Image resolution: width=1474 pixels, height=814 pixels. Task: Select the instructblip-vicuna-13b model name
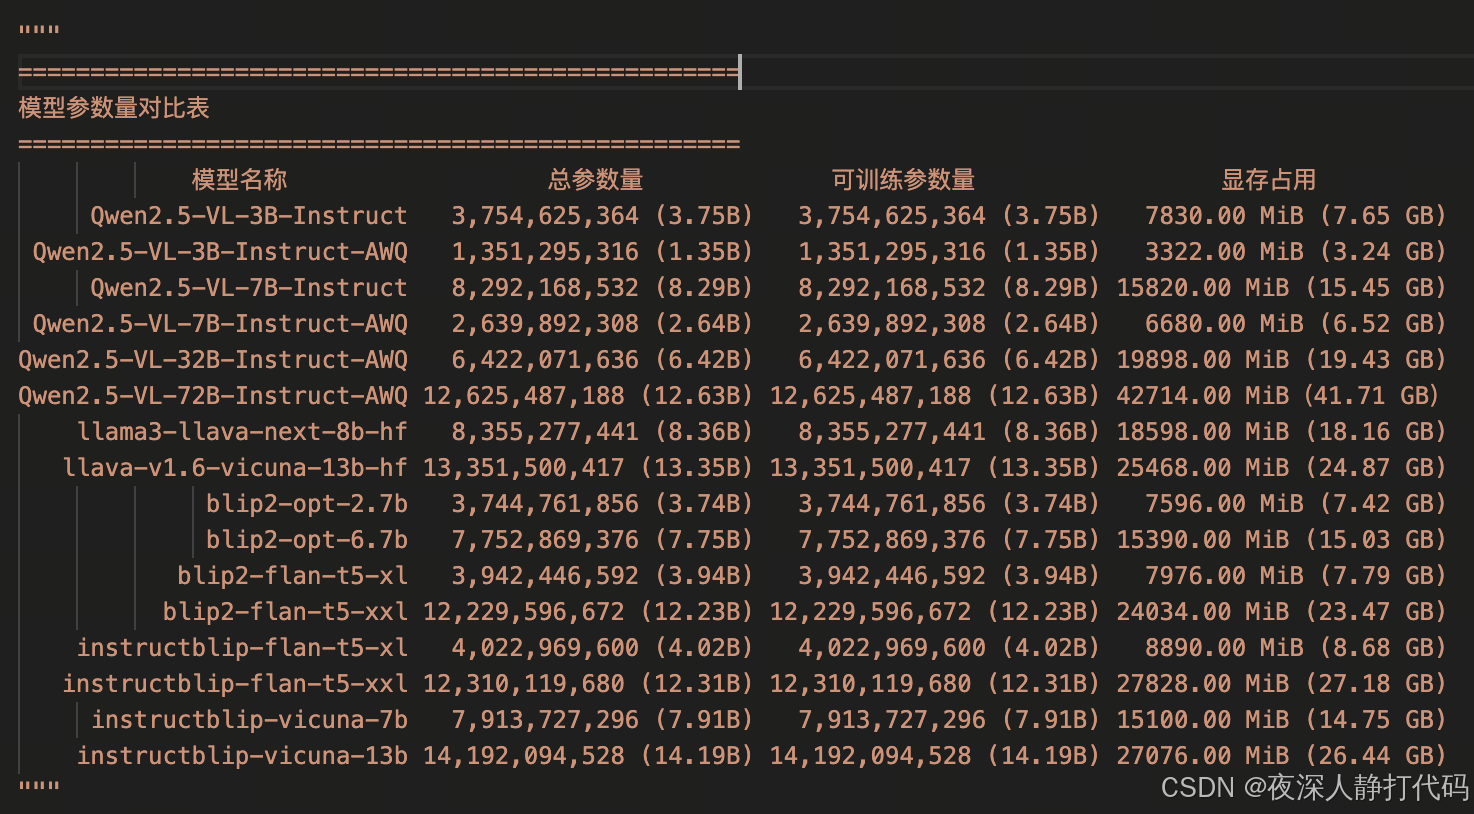242,756
